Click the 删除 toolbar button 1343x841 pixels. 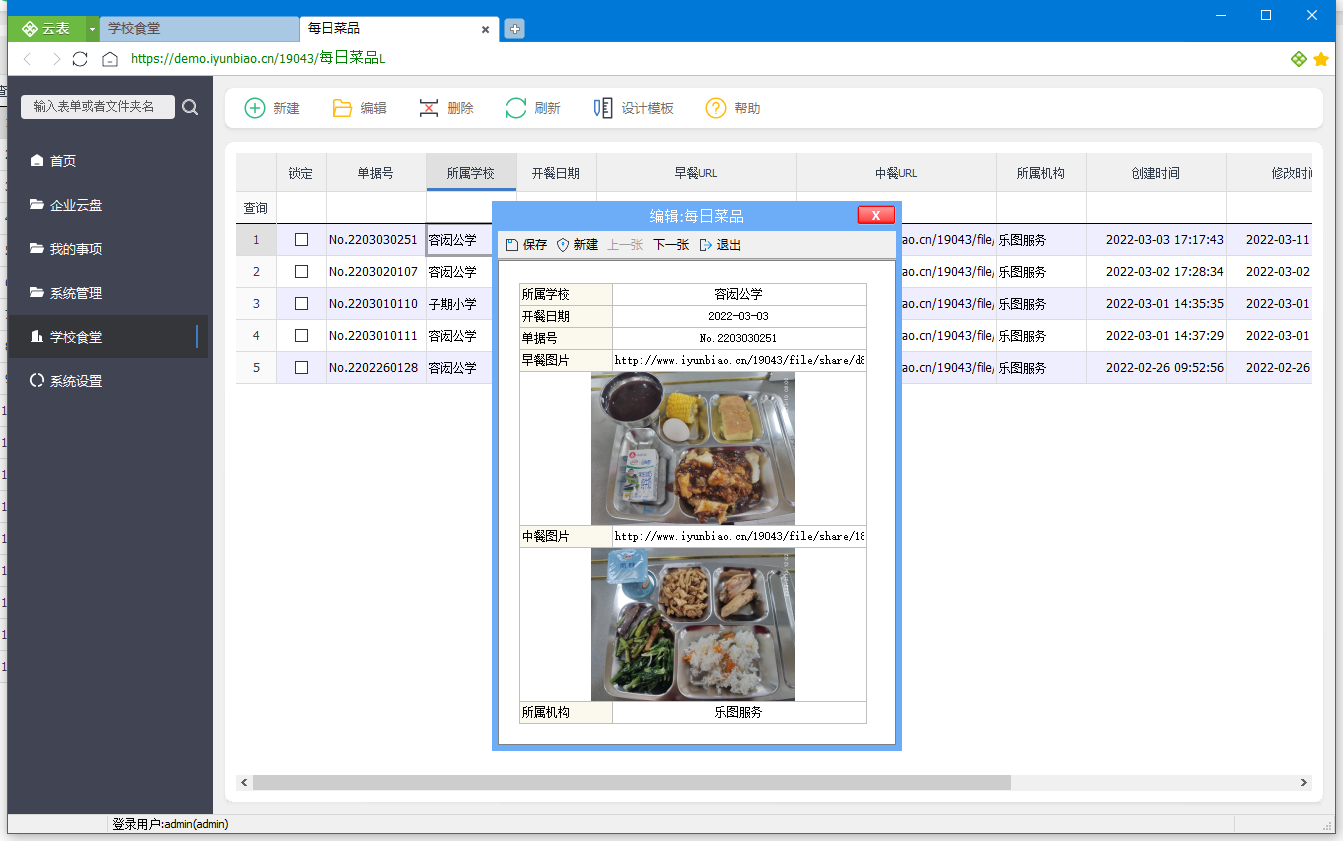446,108
